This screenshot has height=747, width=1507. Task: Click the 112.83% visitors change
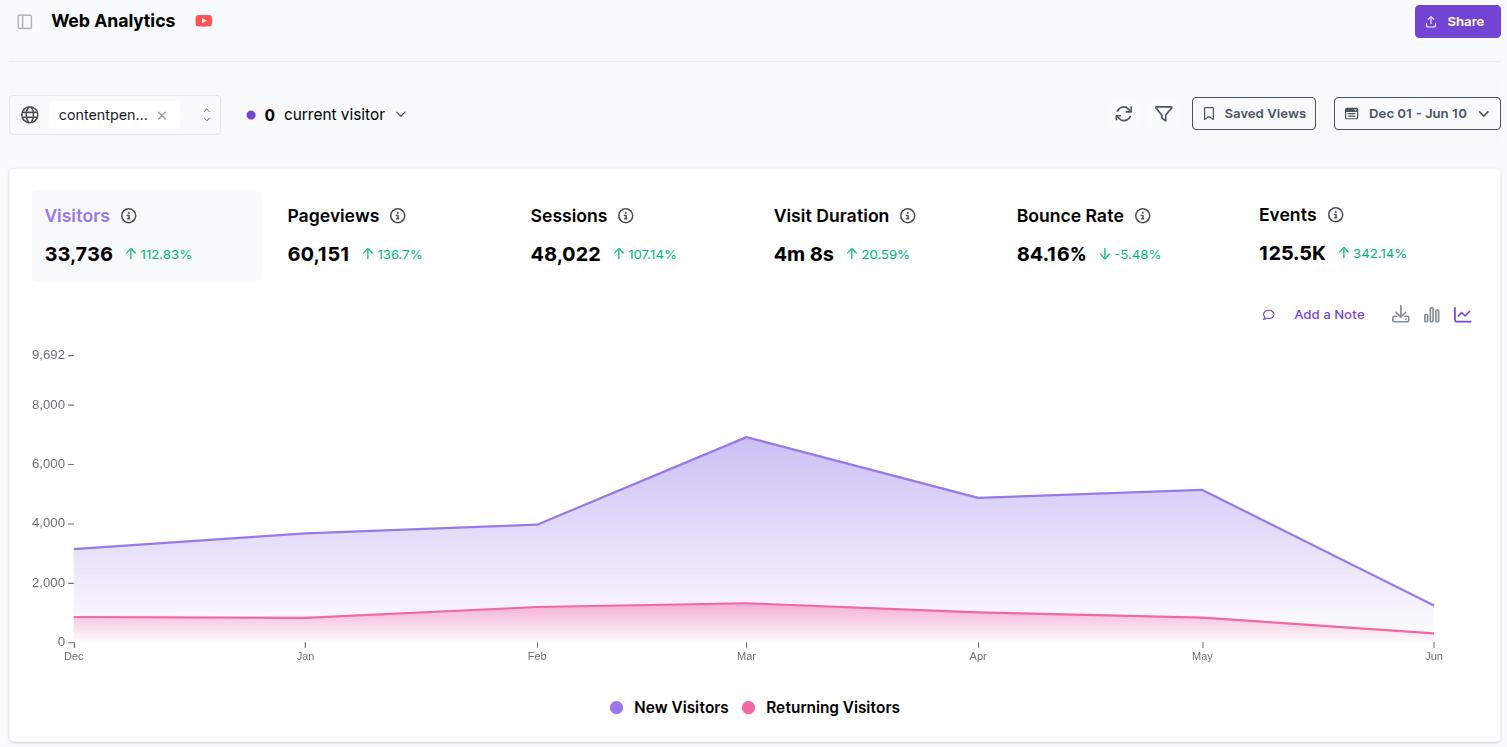(x=158, y=255)
